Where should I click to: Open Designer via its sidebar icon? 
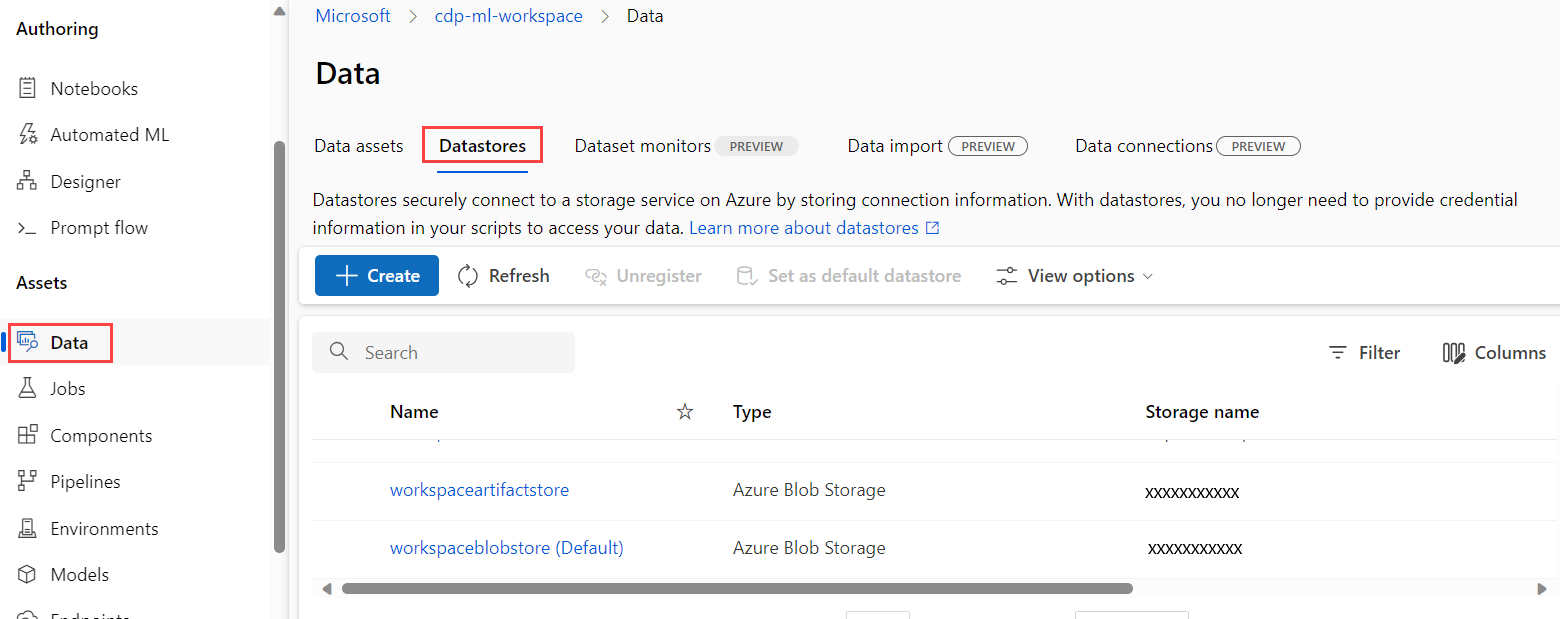28,182
